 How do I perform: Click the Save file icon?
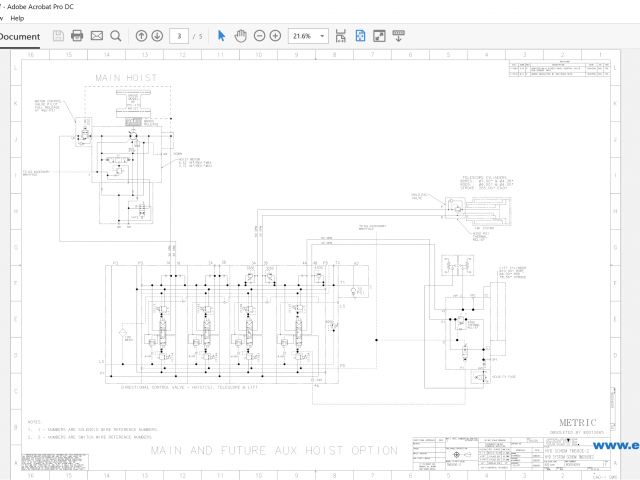[59, 36]
